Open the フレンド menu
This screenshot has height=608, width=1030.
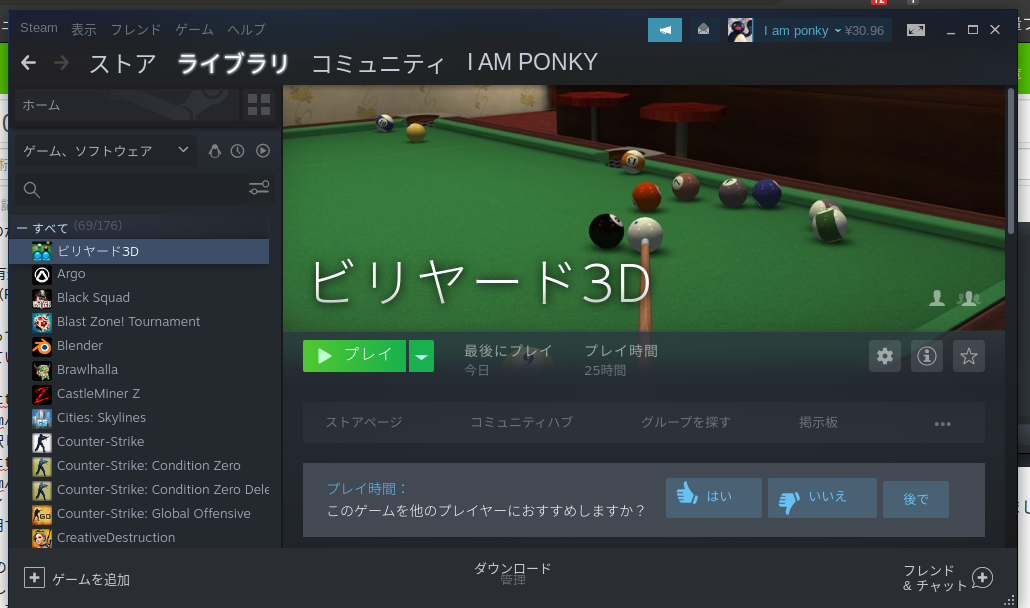pos(135,30)
